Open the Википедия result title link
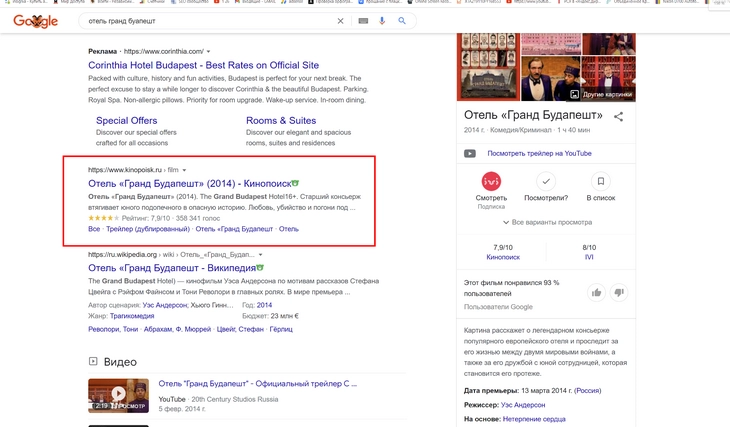The height and width of the screenshot is (427, 730). pos(172,268)
